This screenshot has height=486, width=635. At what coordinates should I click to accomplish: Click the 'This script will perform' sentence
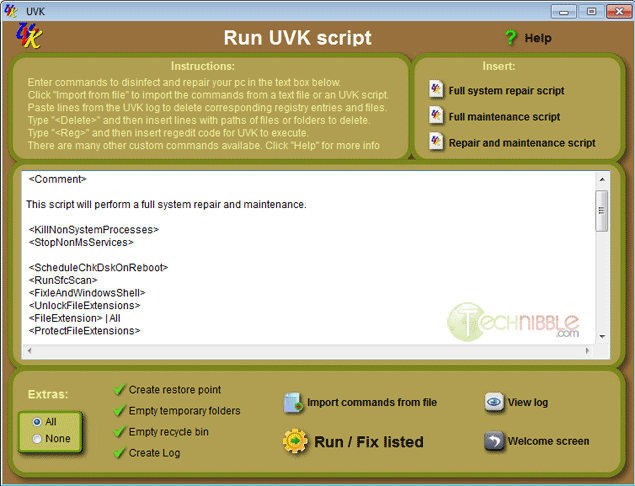click(166, 205)
